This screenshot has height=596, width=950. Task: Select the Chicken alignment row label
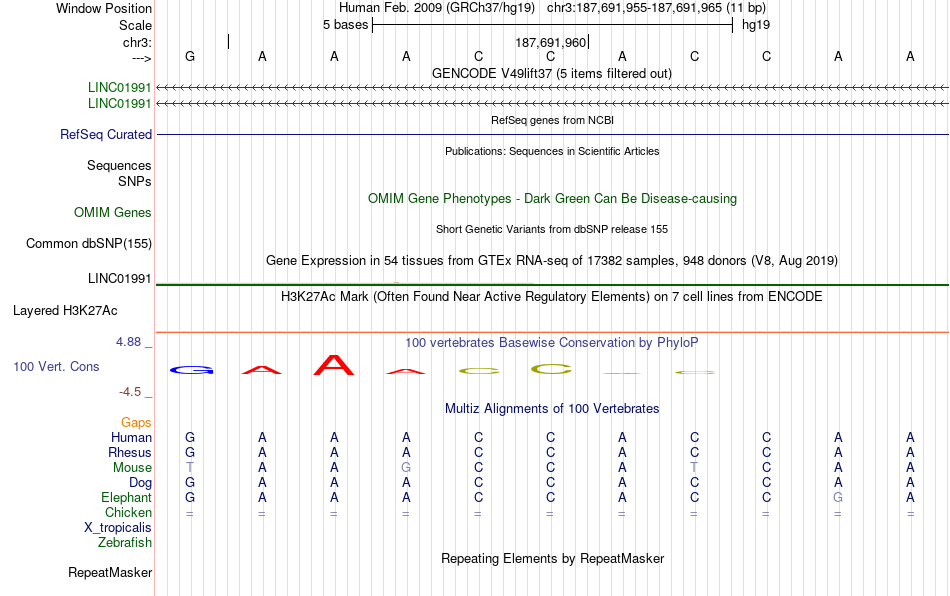[x=128, y=512]
